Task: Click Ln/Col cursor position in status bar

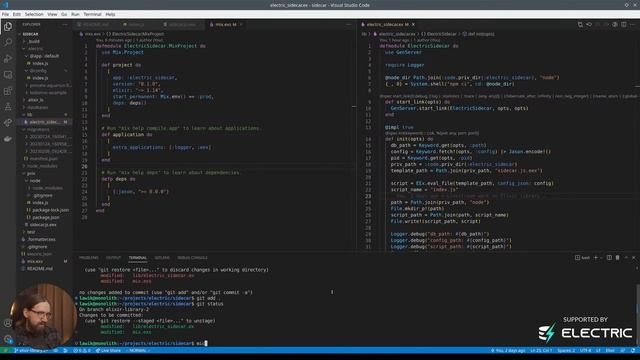Action: pos(541,350)
